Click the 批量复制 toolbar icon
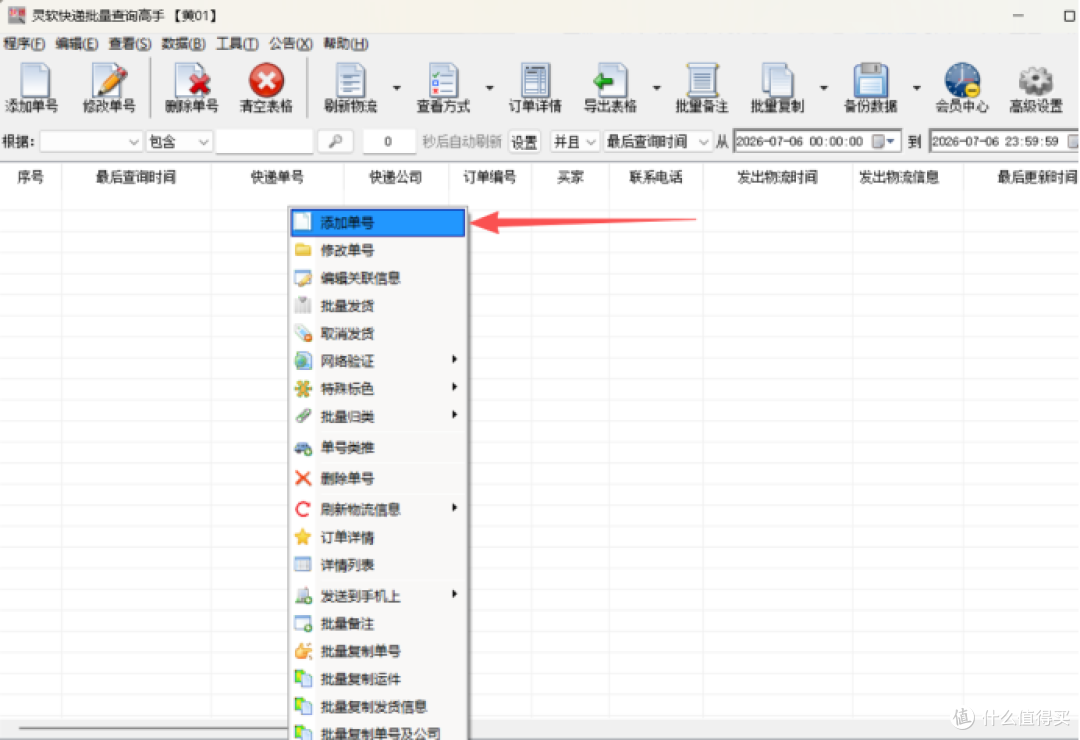This screenshot has height=740, width=1080. [x=777, y=88]
